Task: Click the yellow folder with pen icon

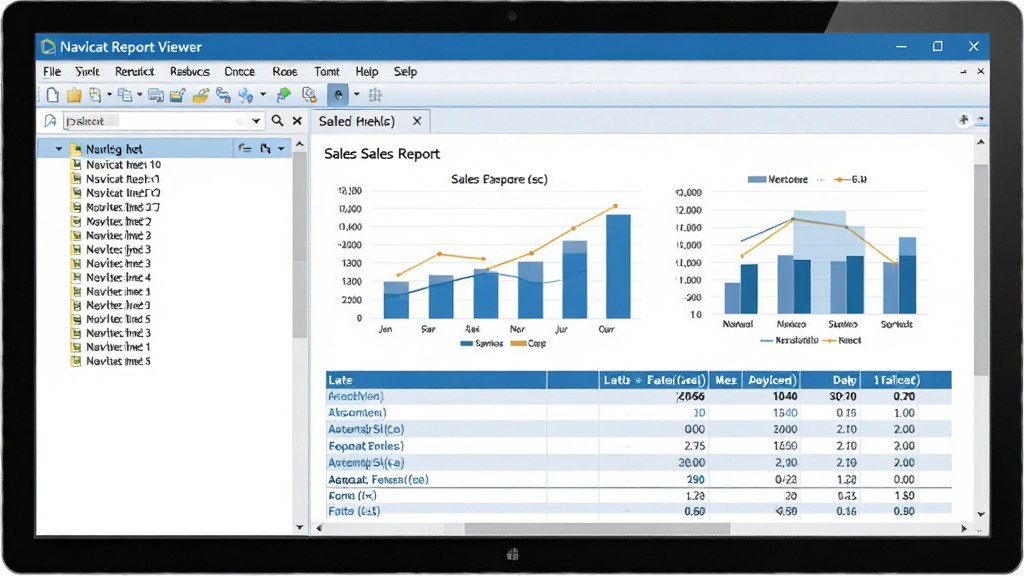Action: coord(200,95)
